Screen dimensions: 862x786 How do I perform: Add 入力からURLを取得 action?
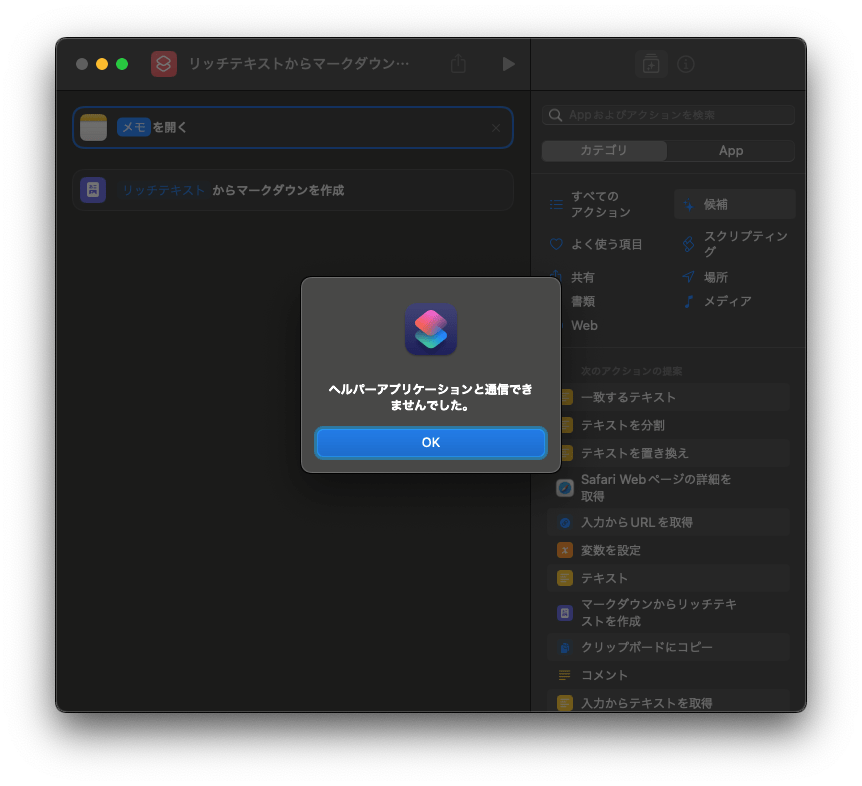[668, 523]
